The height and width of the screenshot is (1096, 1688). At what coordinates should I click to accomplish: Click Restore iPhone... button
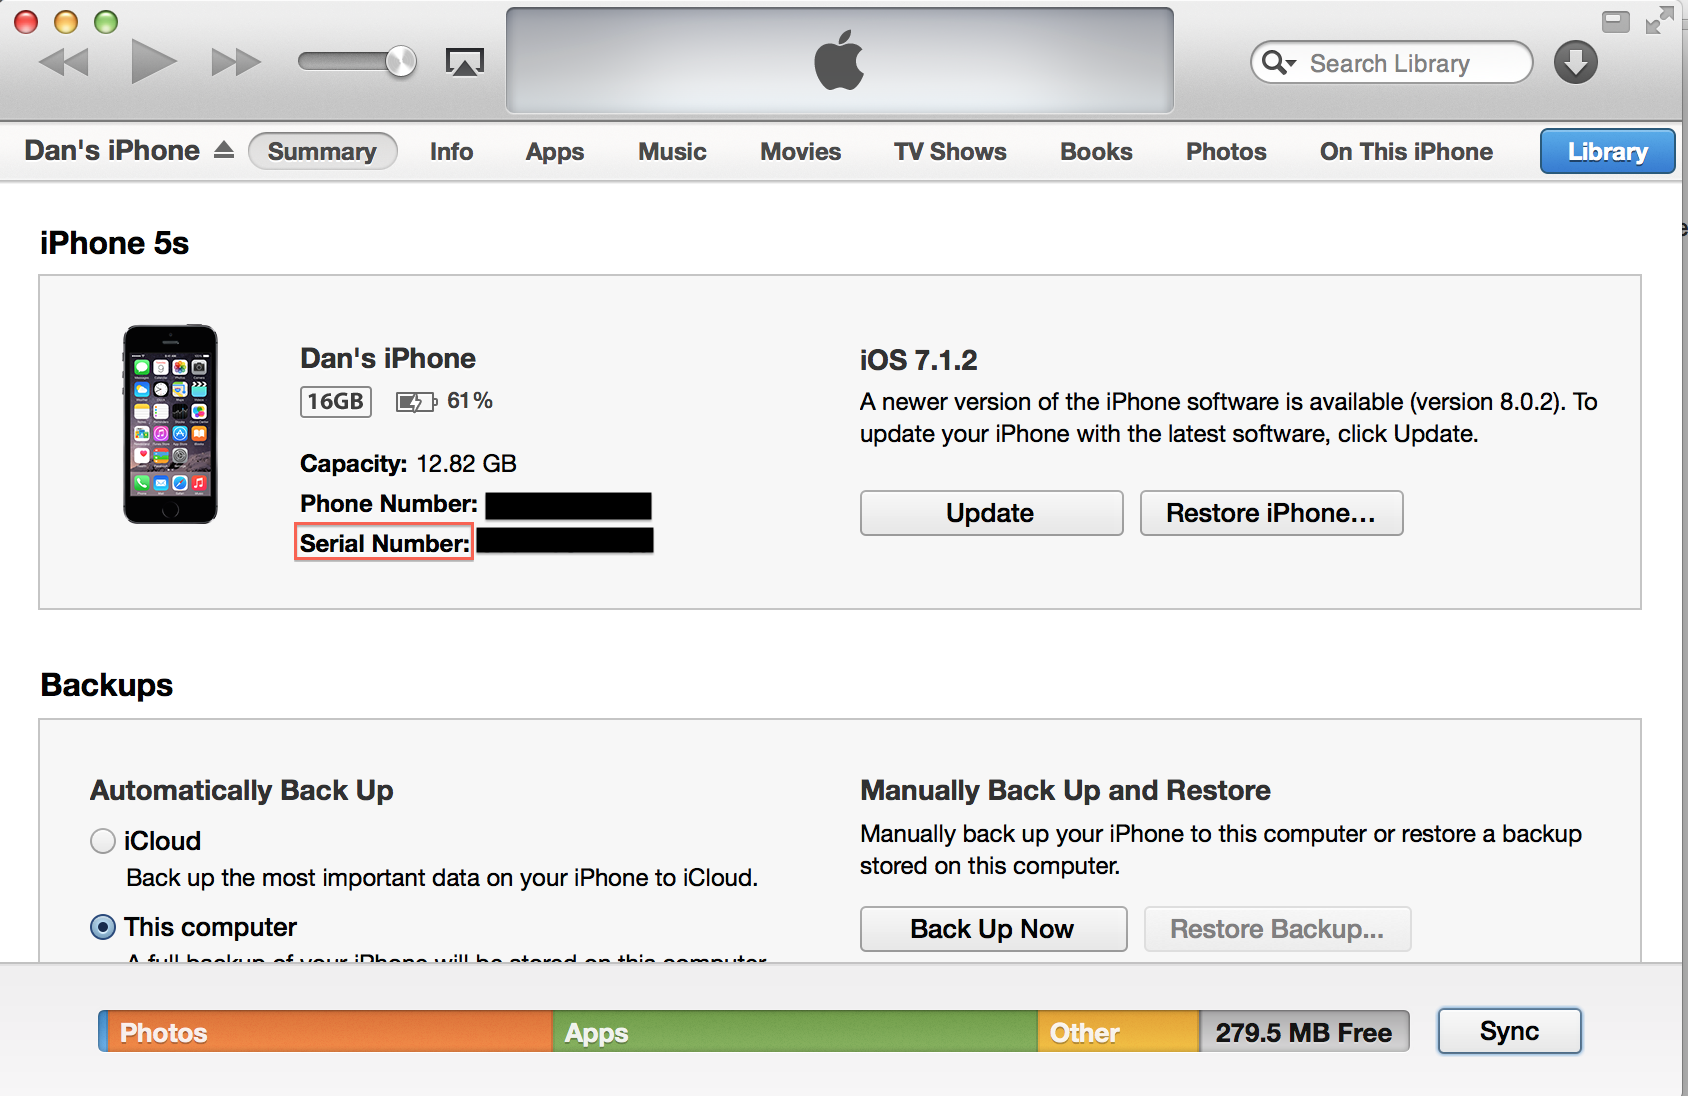pos(1271,513)
